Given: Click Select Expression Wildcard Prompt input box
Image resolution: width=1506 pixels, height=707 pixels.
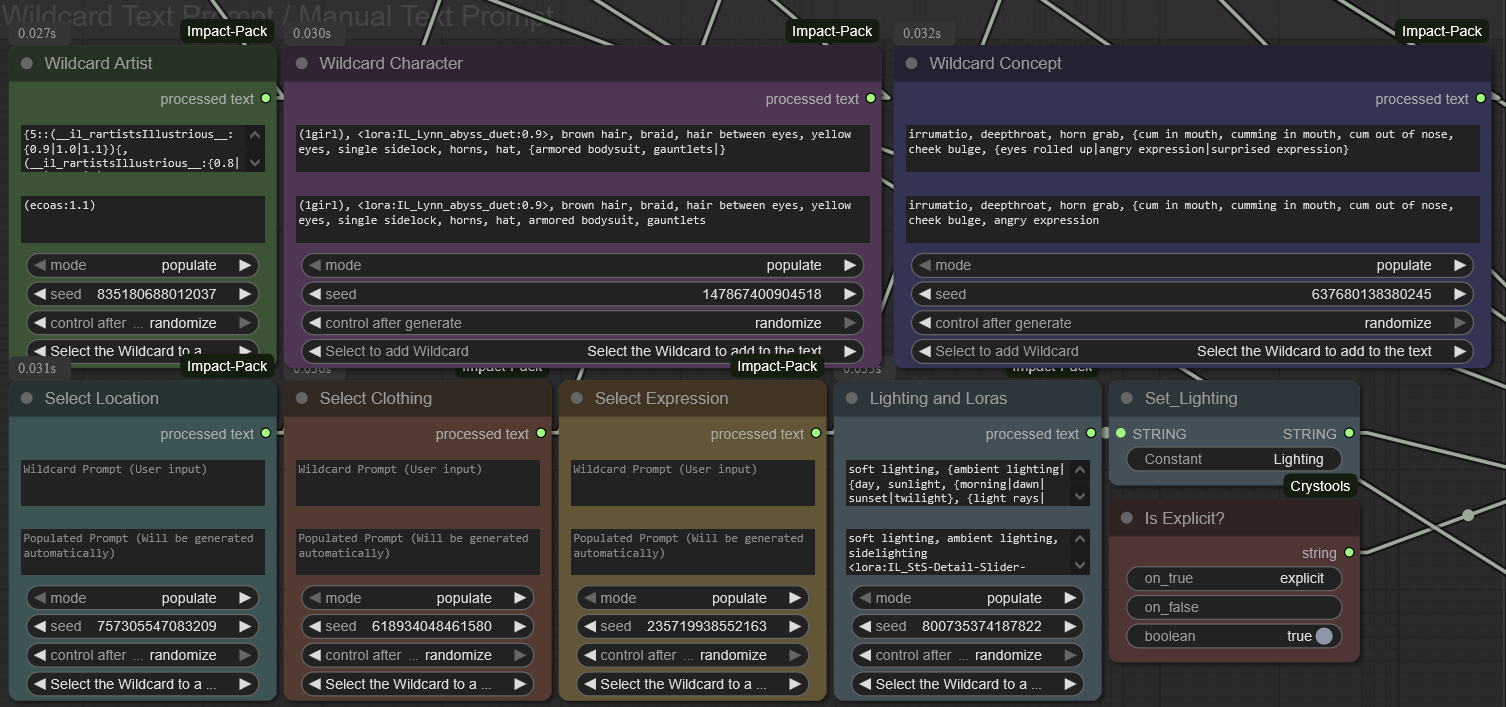Looking at the screenshot, I should 693,483.
